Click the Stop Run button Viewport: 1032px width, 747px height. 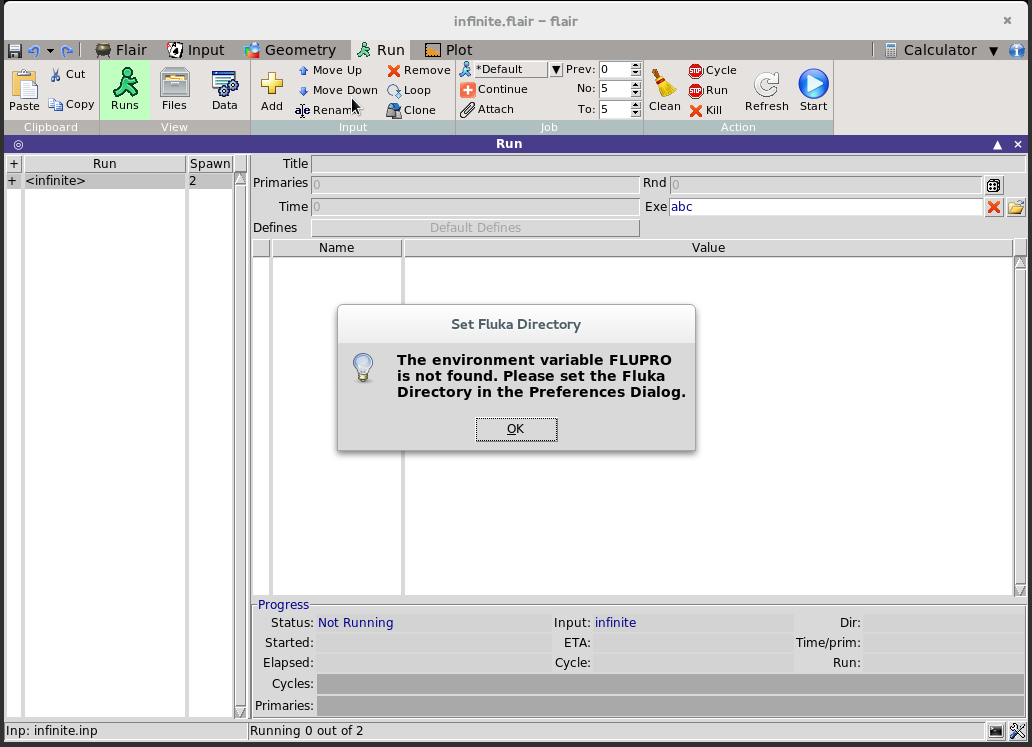[x=708, y=90]
